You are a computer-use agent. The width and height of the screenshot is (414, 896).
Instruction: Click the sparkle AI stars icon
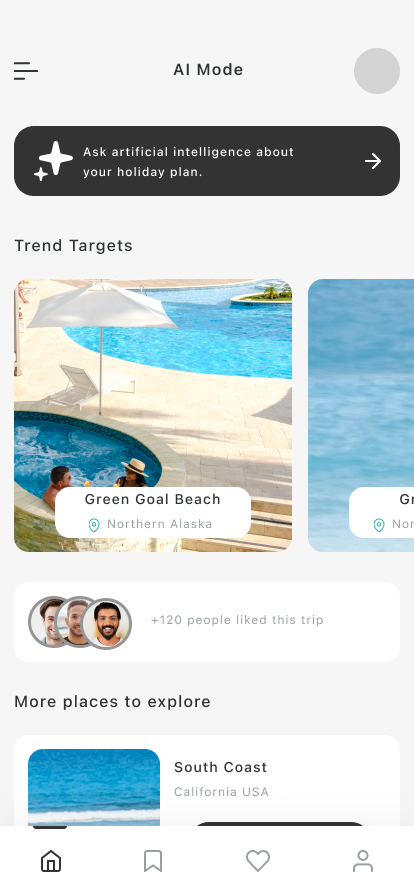(x=54, y=161)
